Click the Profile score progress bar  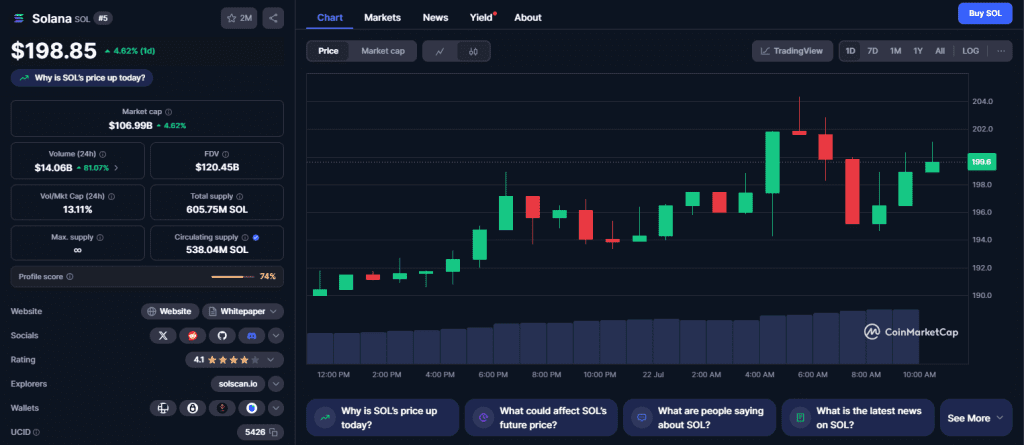pyautogui.click(x=232, y=277)
